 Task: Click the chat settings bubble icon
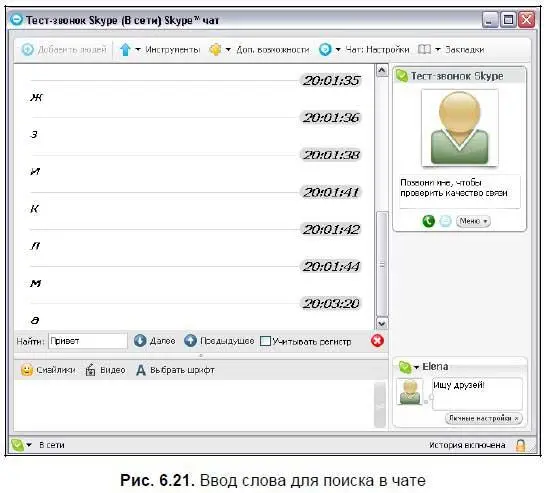coord(325,50)
